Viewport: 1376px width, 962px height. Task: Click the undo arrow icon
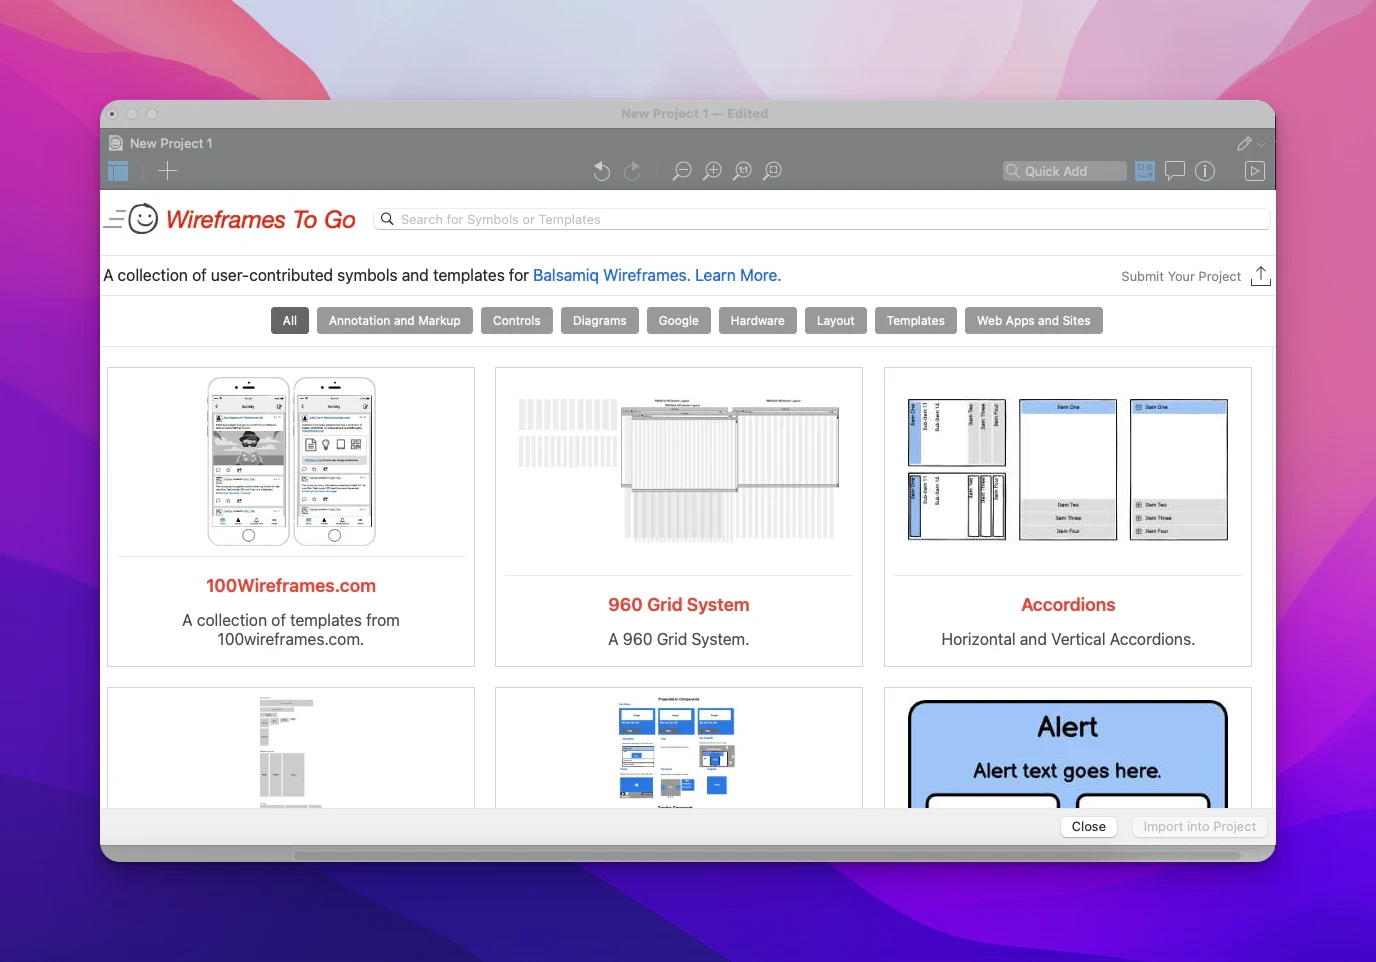(x=601, y=171)
